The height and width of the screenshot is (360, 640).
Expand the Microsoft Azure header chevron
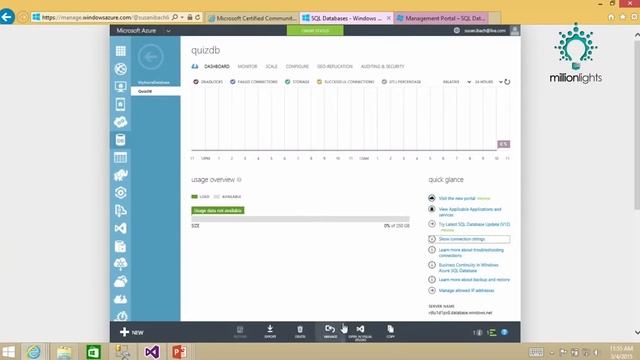click(168, 31)
